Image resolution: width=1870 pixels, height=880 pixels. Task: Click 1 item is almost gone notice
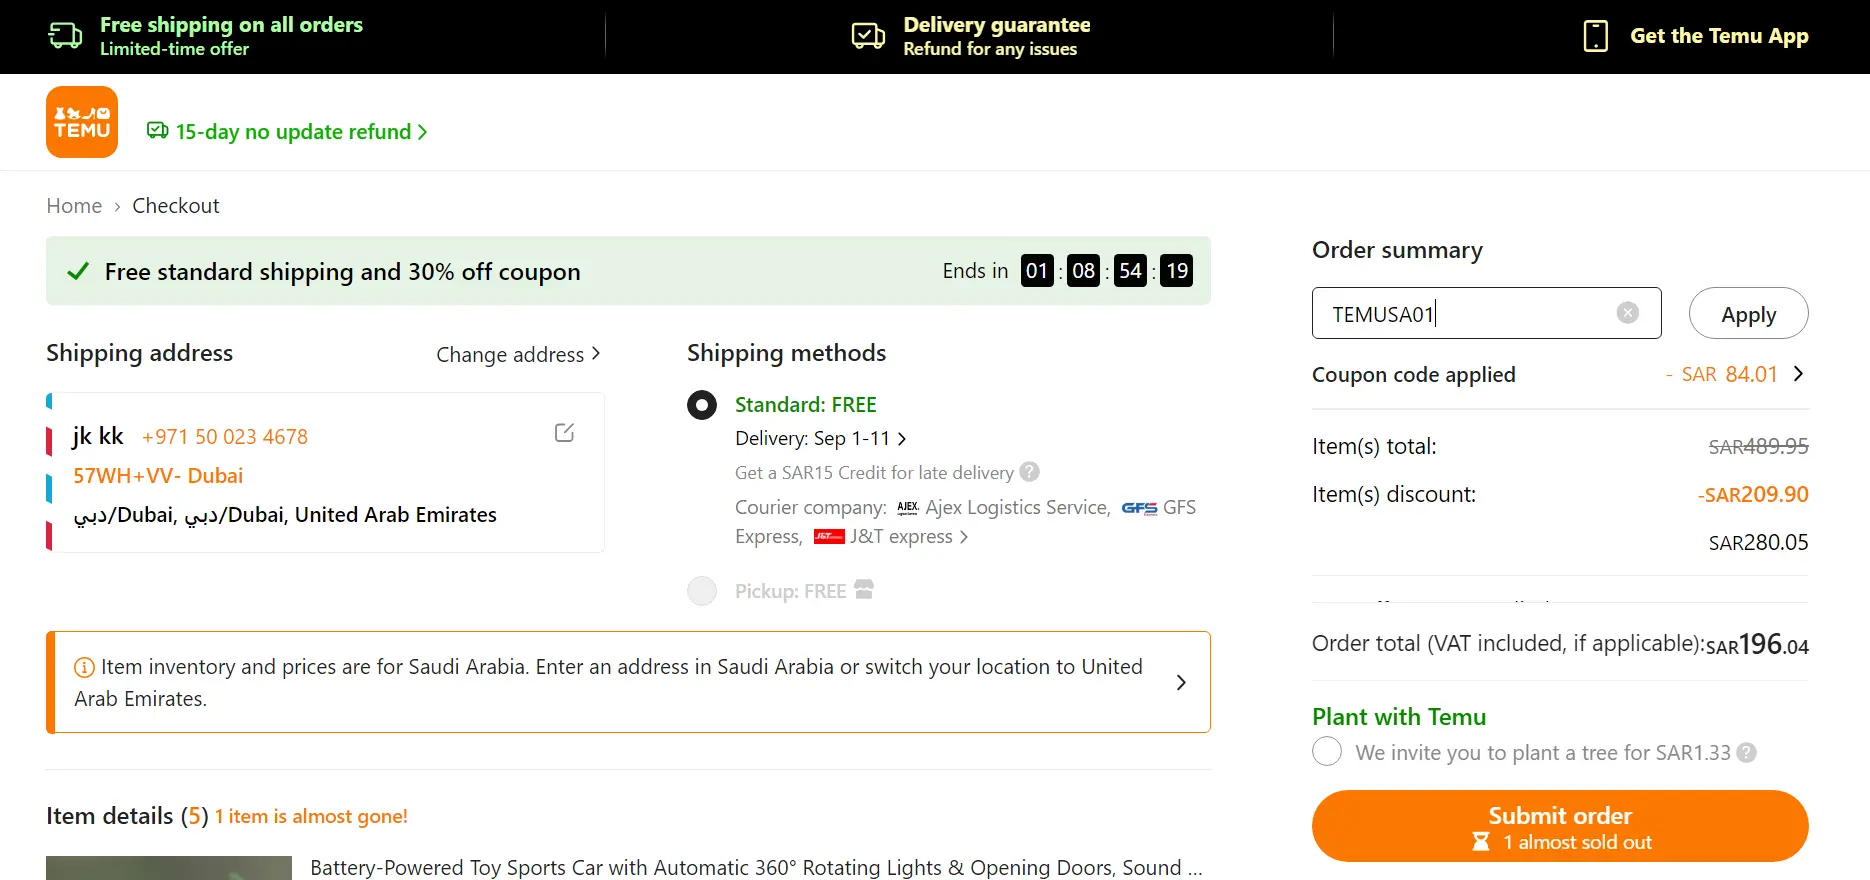click(311, 817)
